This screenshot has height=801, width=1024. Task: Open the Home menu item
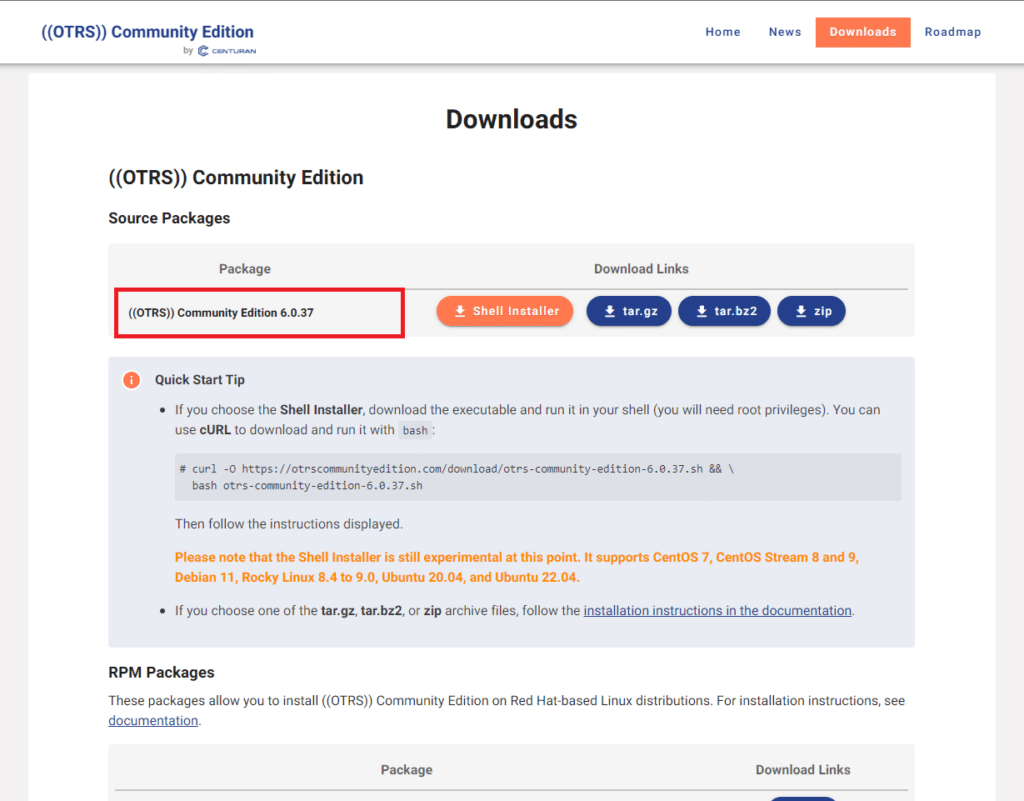pos(723,32)
